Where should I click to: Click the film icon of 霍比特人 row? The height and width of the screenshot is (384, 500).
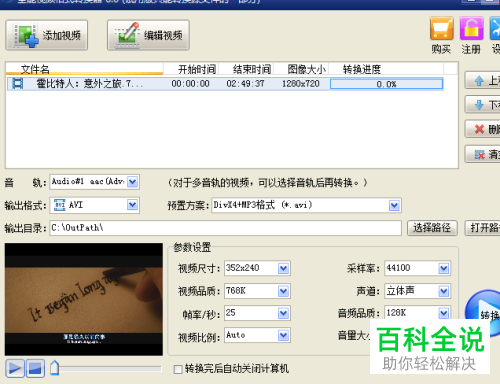[18, 83]
